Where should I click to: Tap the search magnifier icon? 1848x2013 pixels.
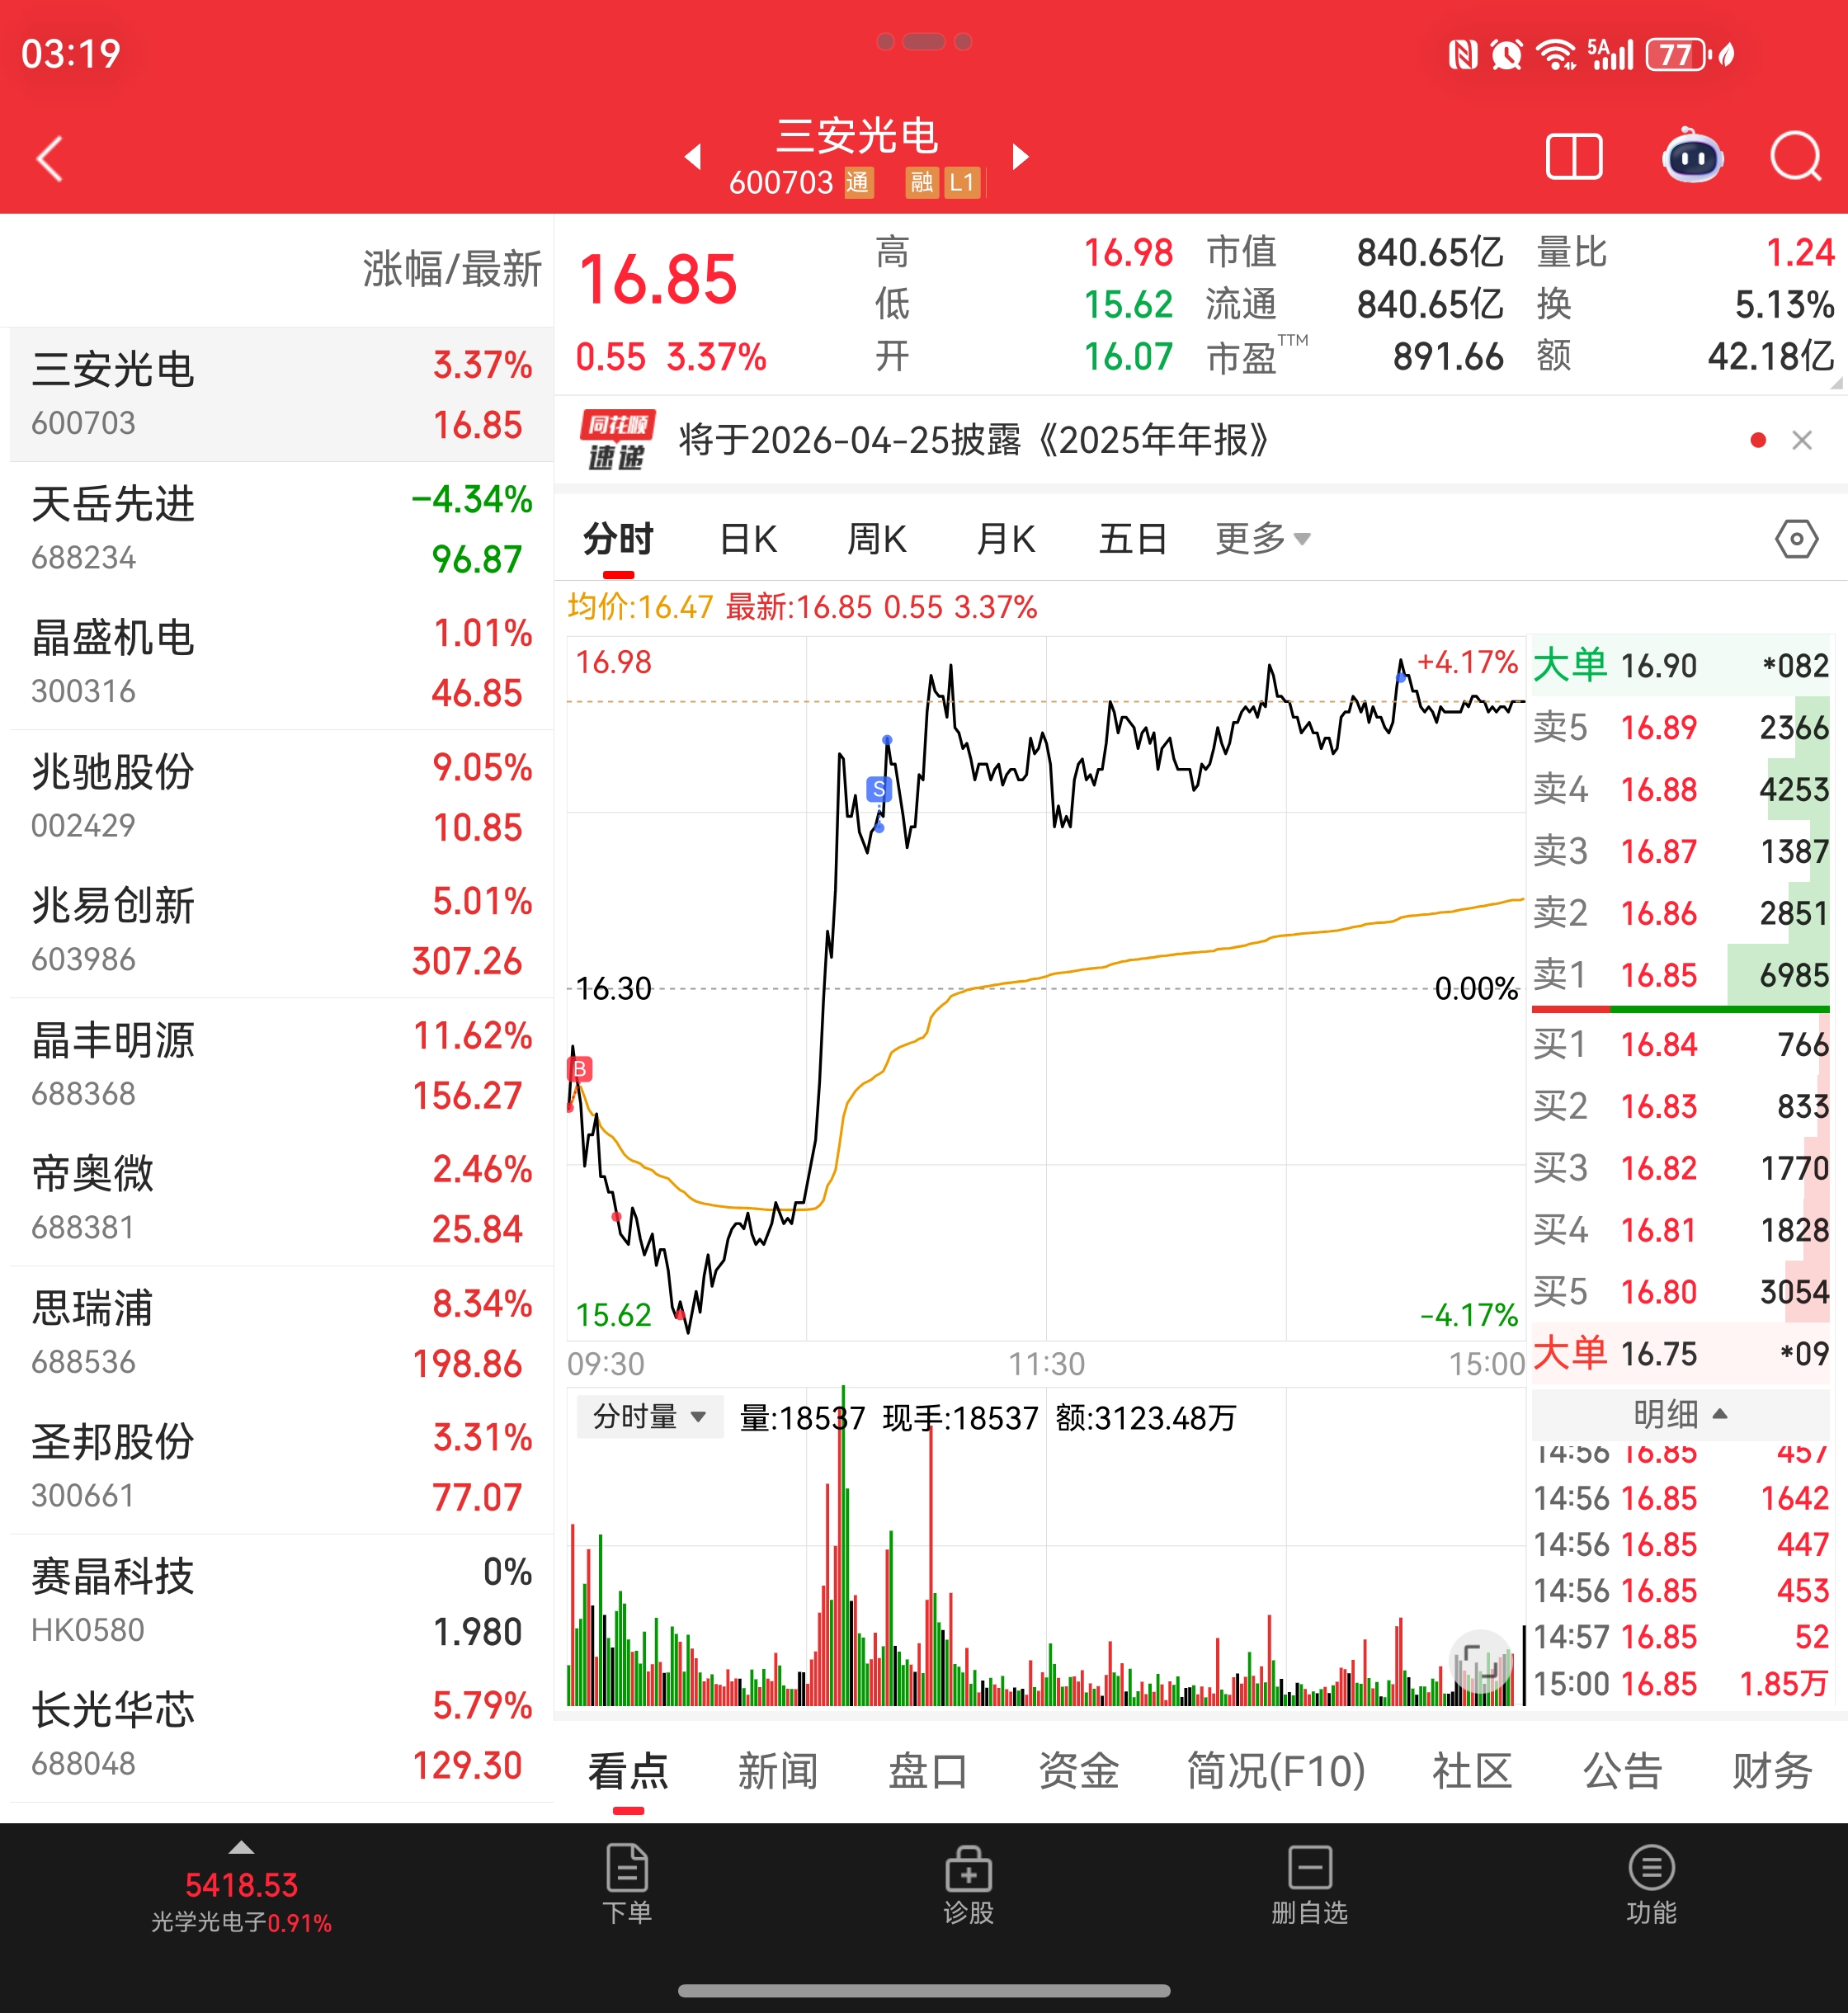pos(1795,157)
